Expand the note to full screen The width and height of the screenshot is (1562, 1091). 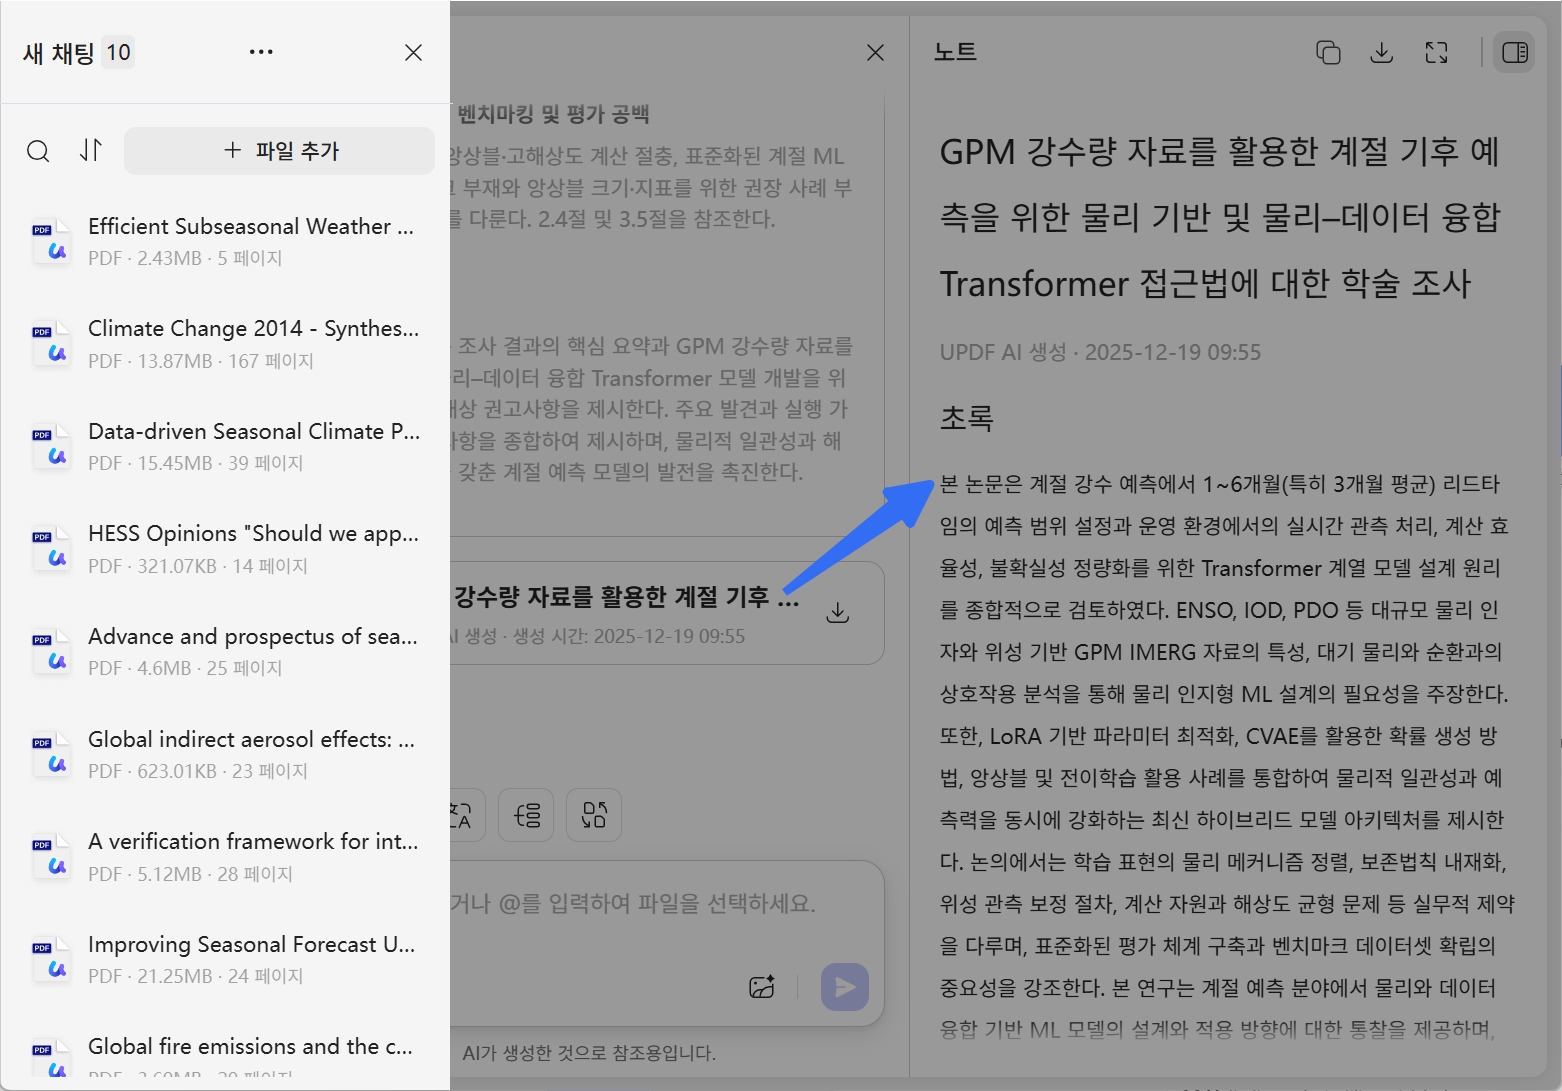(1436, 53)
